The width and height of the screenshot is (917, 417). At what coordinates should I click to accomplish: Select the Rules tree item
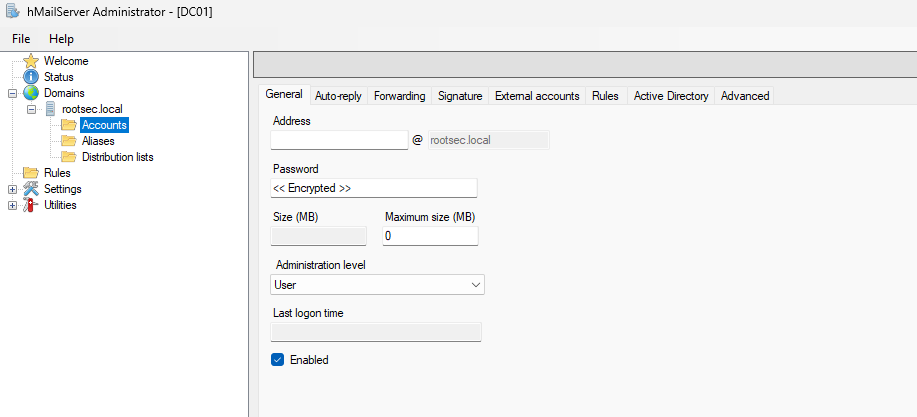[57, 173]
